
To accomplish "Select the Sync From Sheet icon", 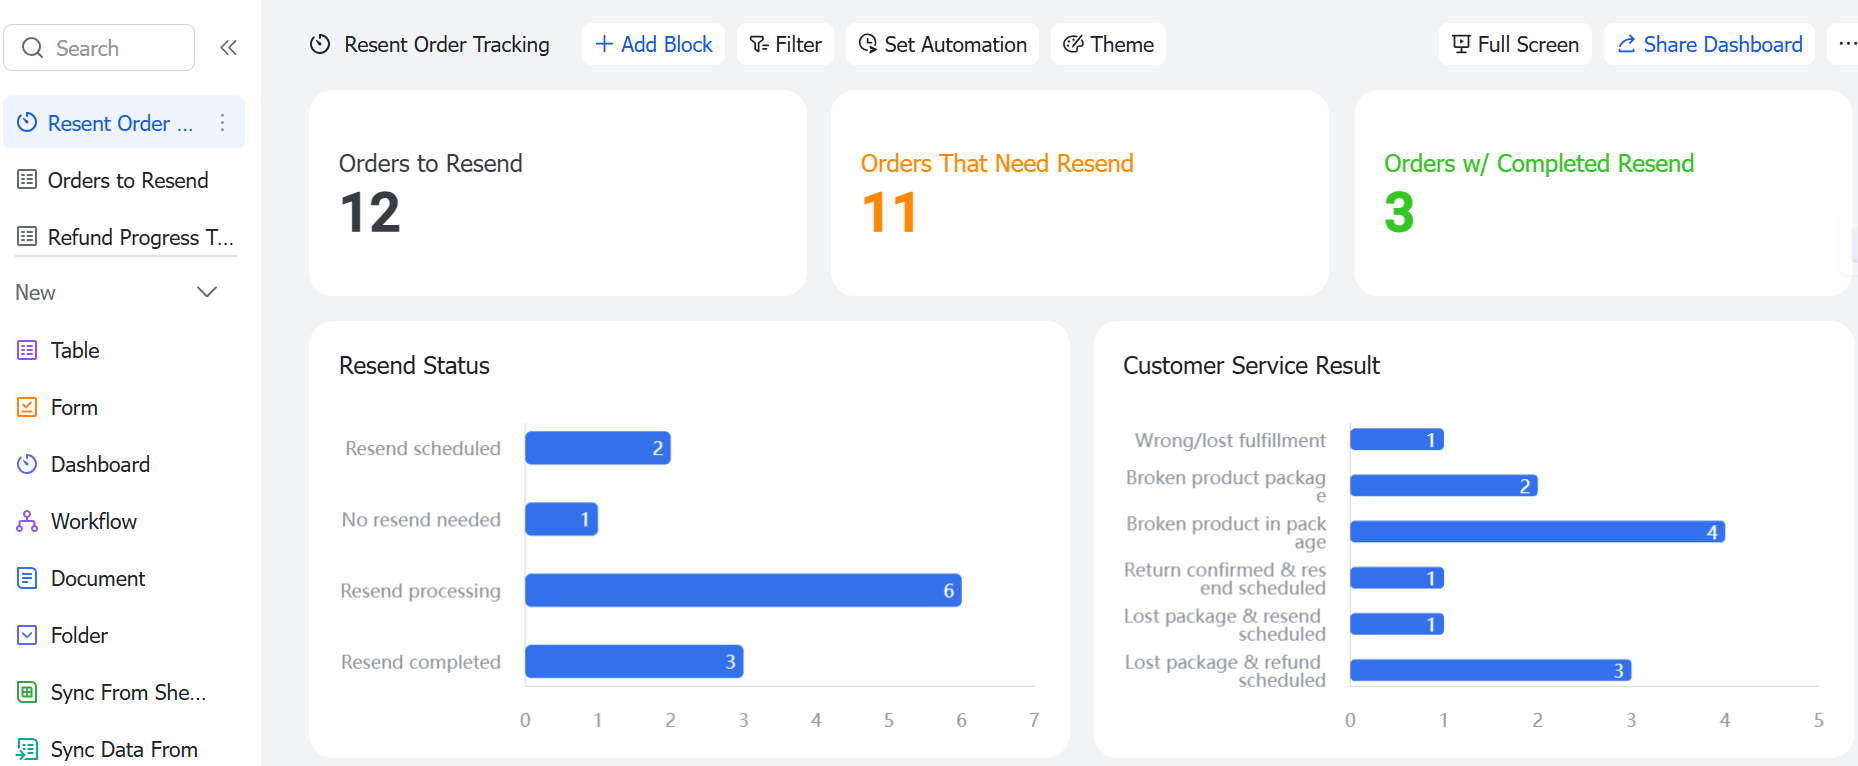I will [x=27, y=692].
